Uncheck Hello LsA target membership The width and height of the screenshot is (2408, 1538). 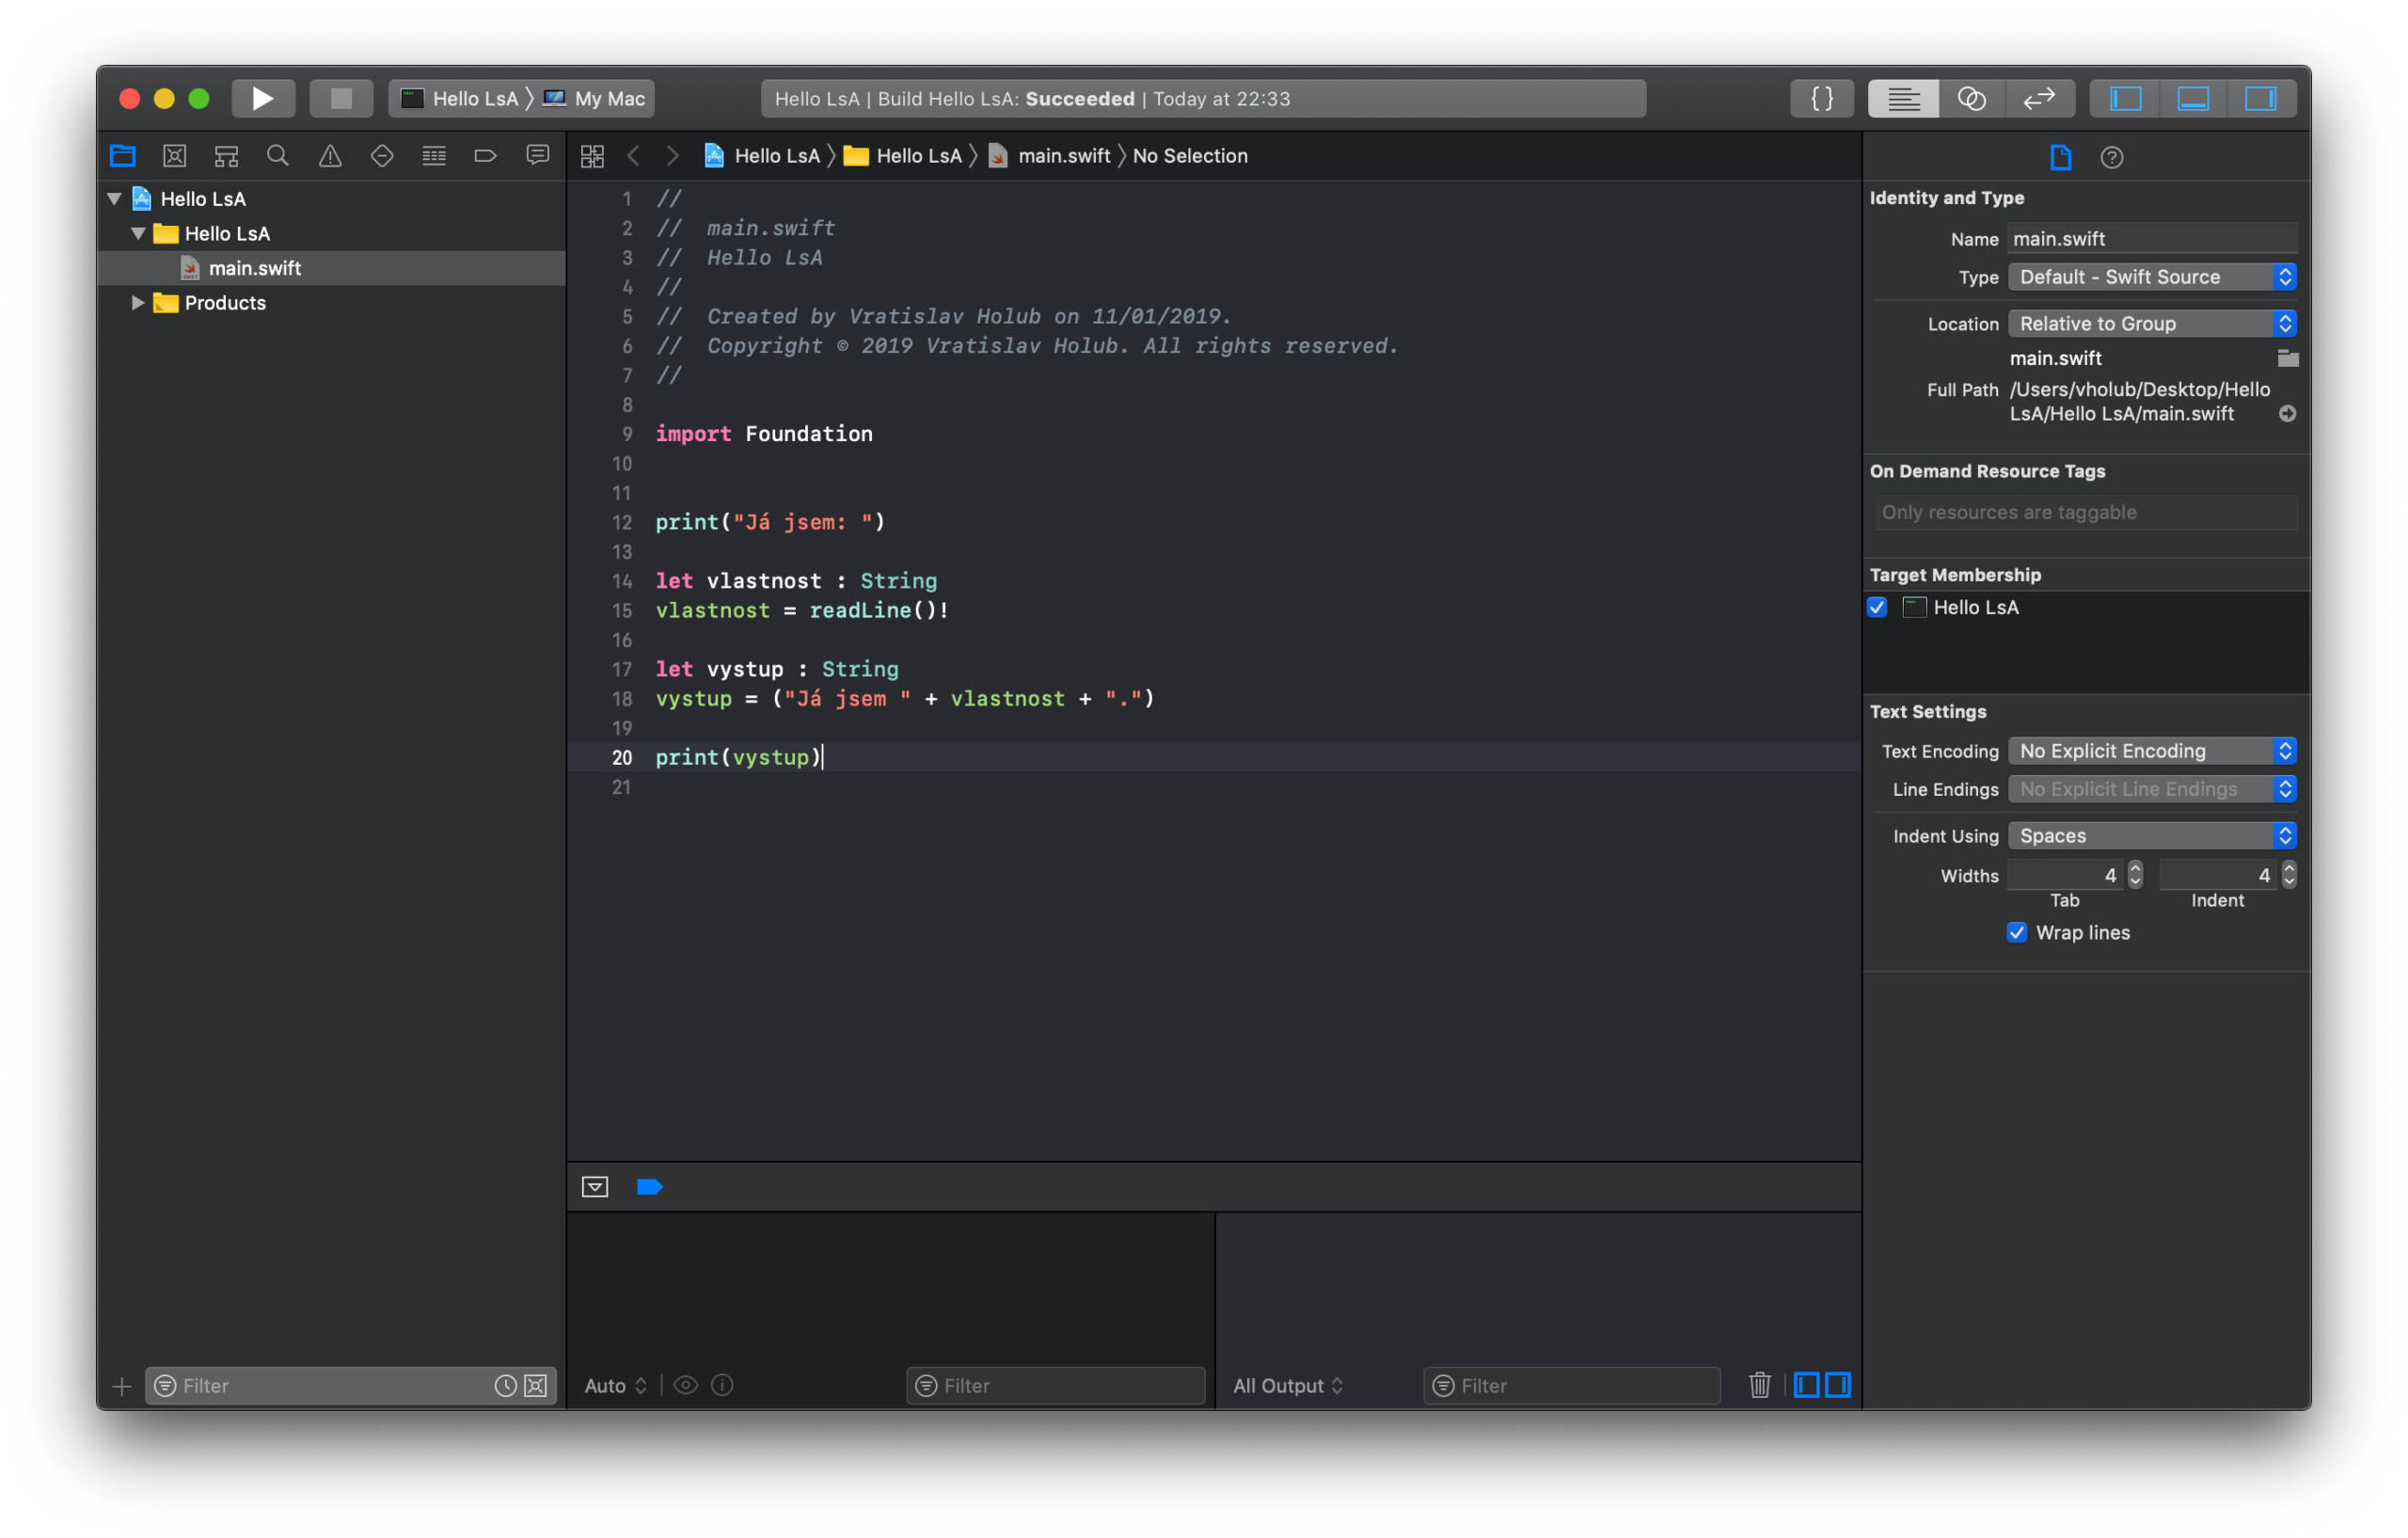pyautogui.click(x=1877, y=607)
